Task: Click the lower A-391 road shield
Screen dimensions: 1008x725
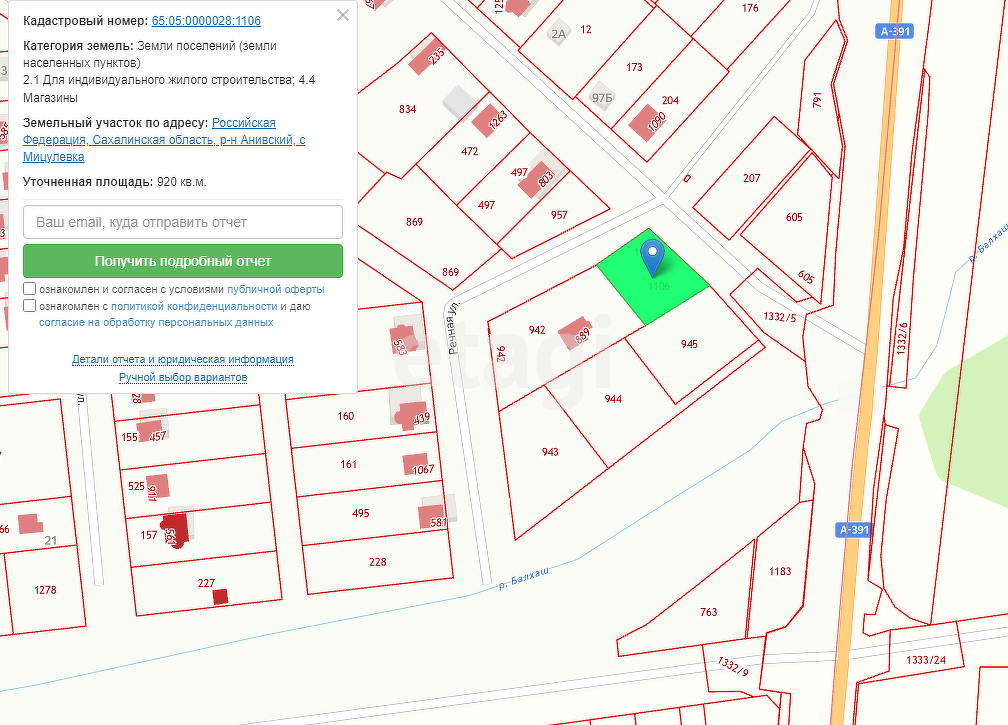Action: point(855,530)
